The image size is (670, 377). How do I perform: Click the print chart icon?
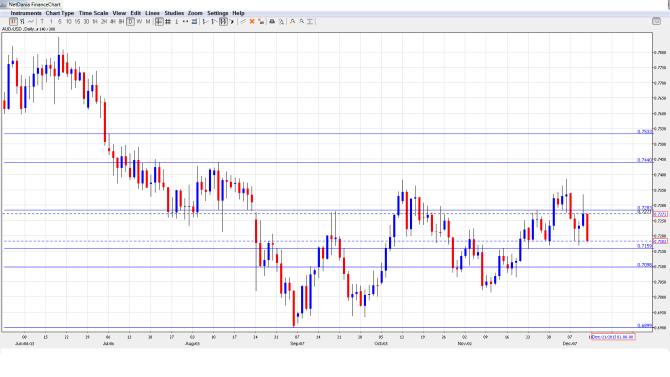click(x=272, y=21)
